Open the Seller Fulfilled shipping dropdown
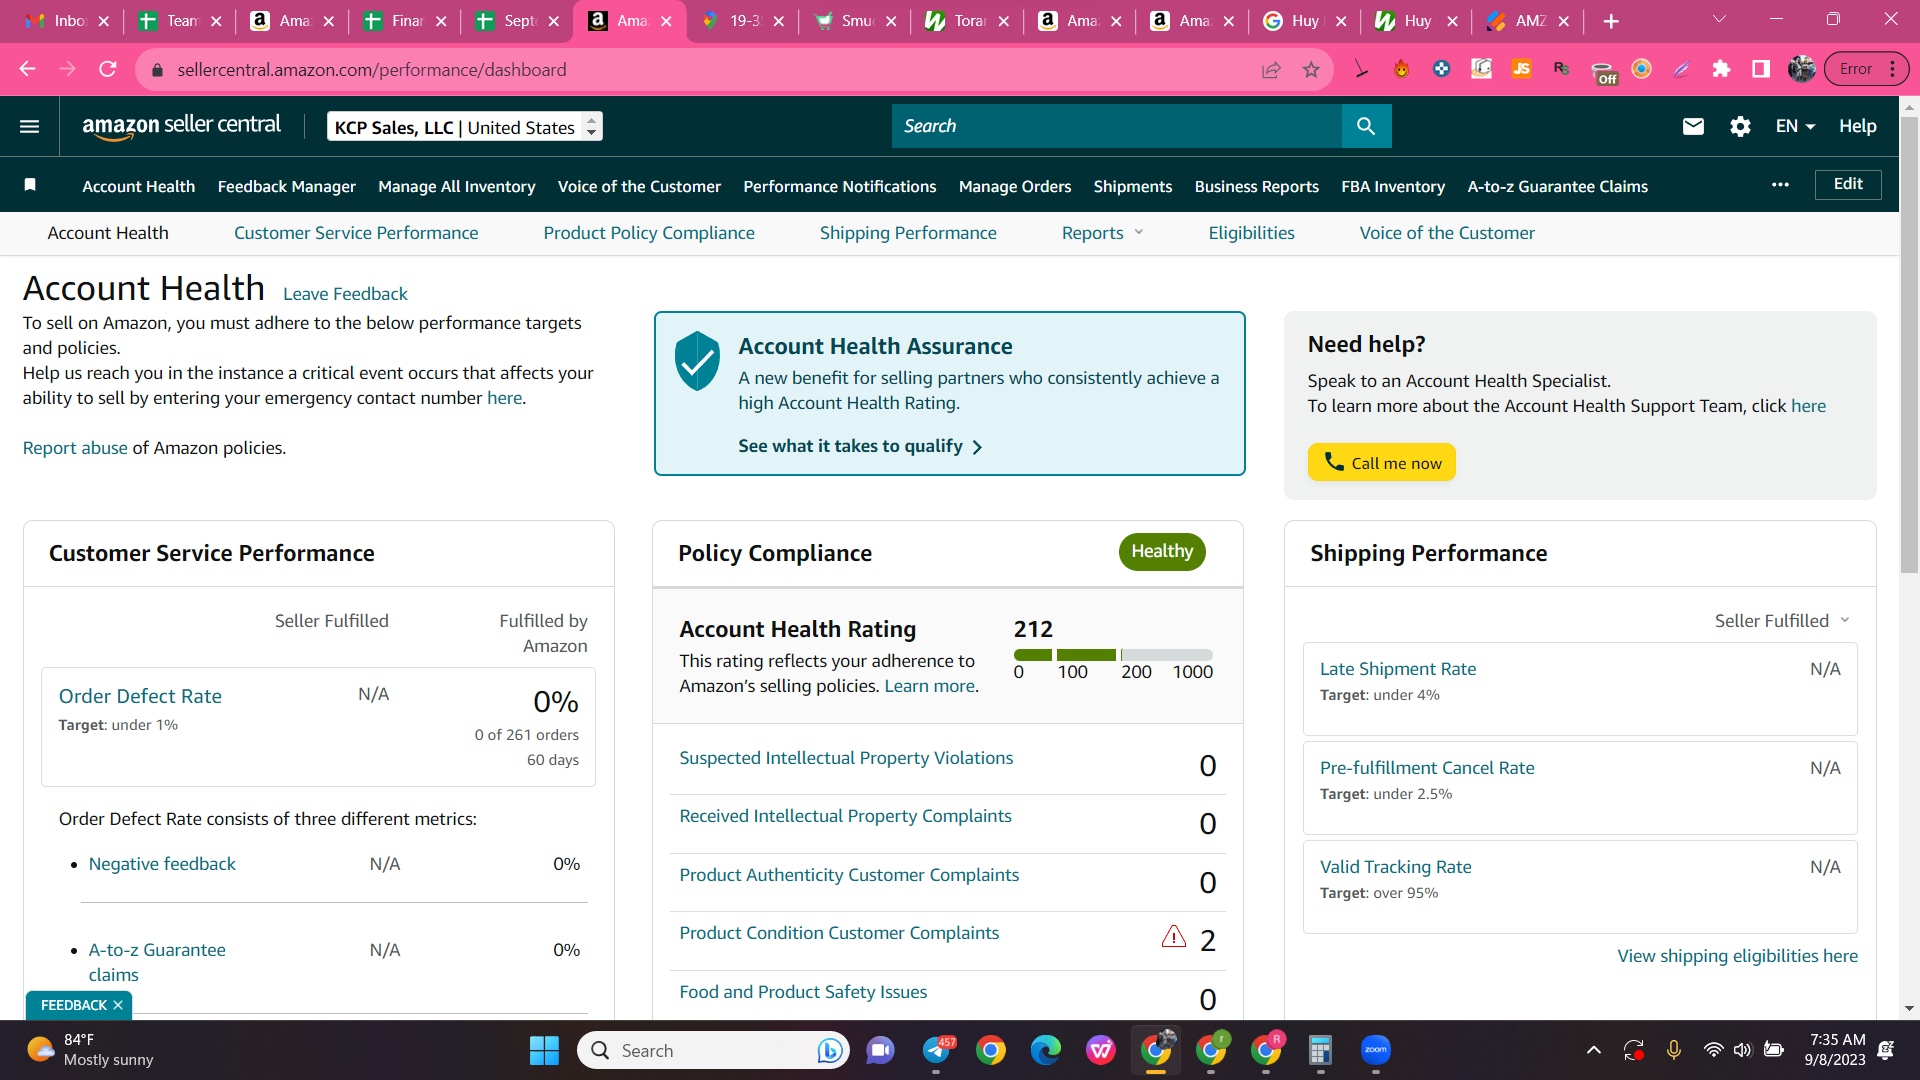This screenshot has width=1920, height=1080. click(1782, 621)
